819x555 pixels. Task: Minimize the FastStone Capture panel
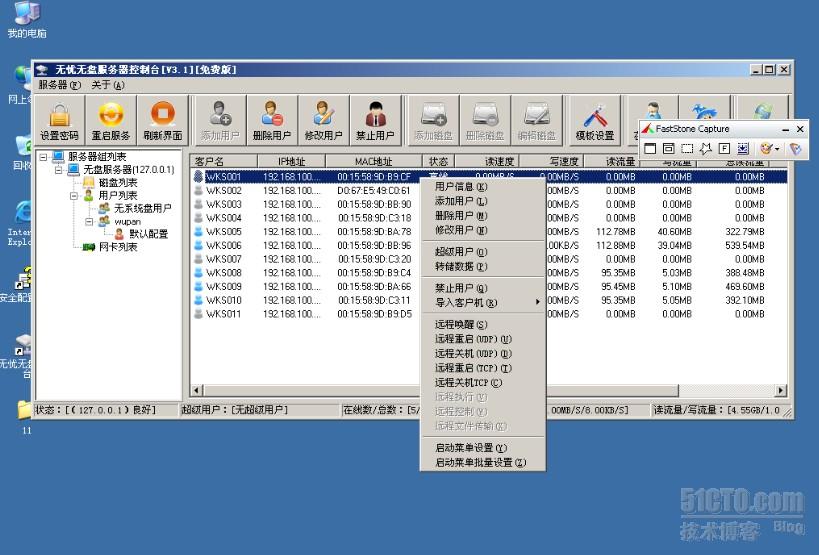pyautogui.click(x=786, y=129)
